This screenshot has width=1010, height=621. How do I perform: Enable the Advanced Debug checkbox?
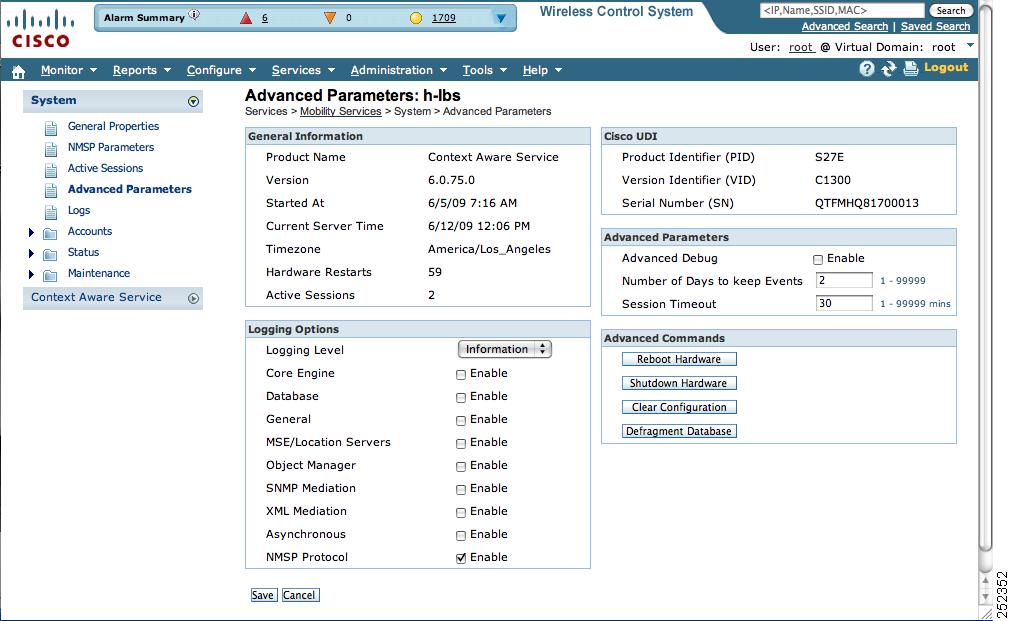(x=817, y=258)
